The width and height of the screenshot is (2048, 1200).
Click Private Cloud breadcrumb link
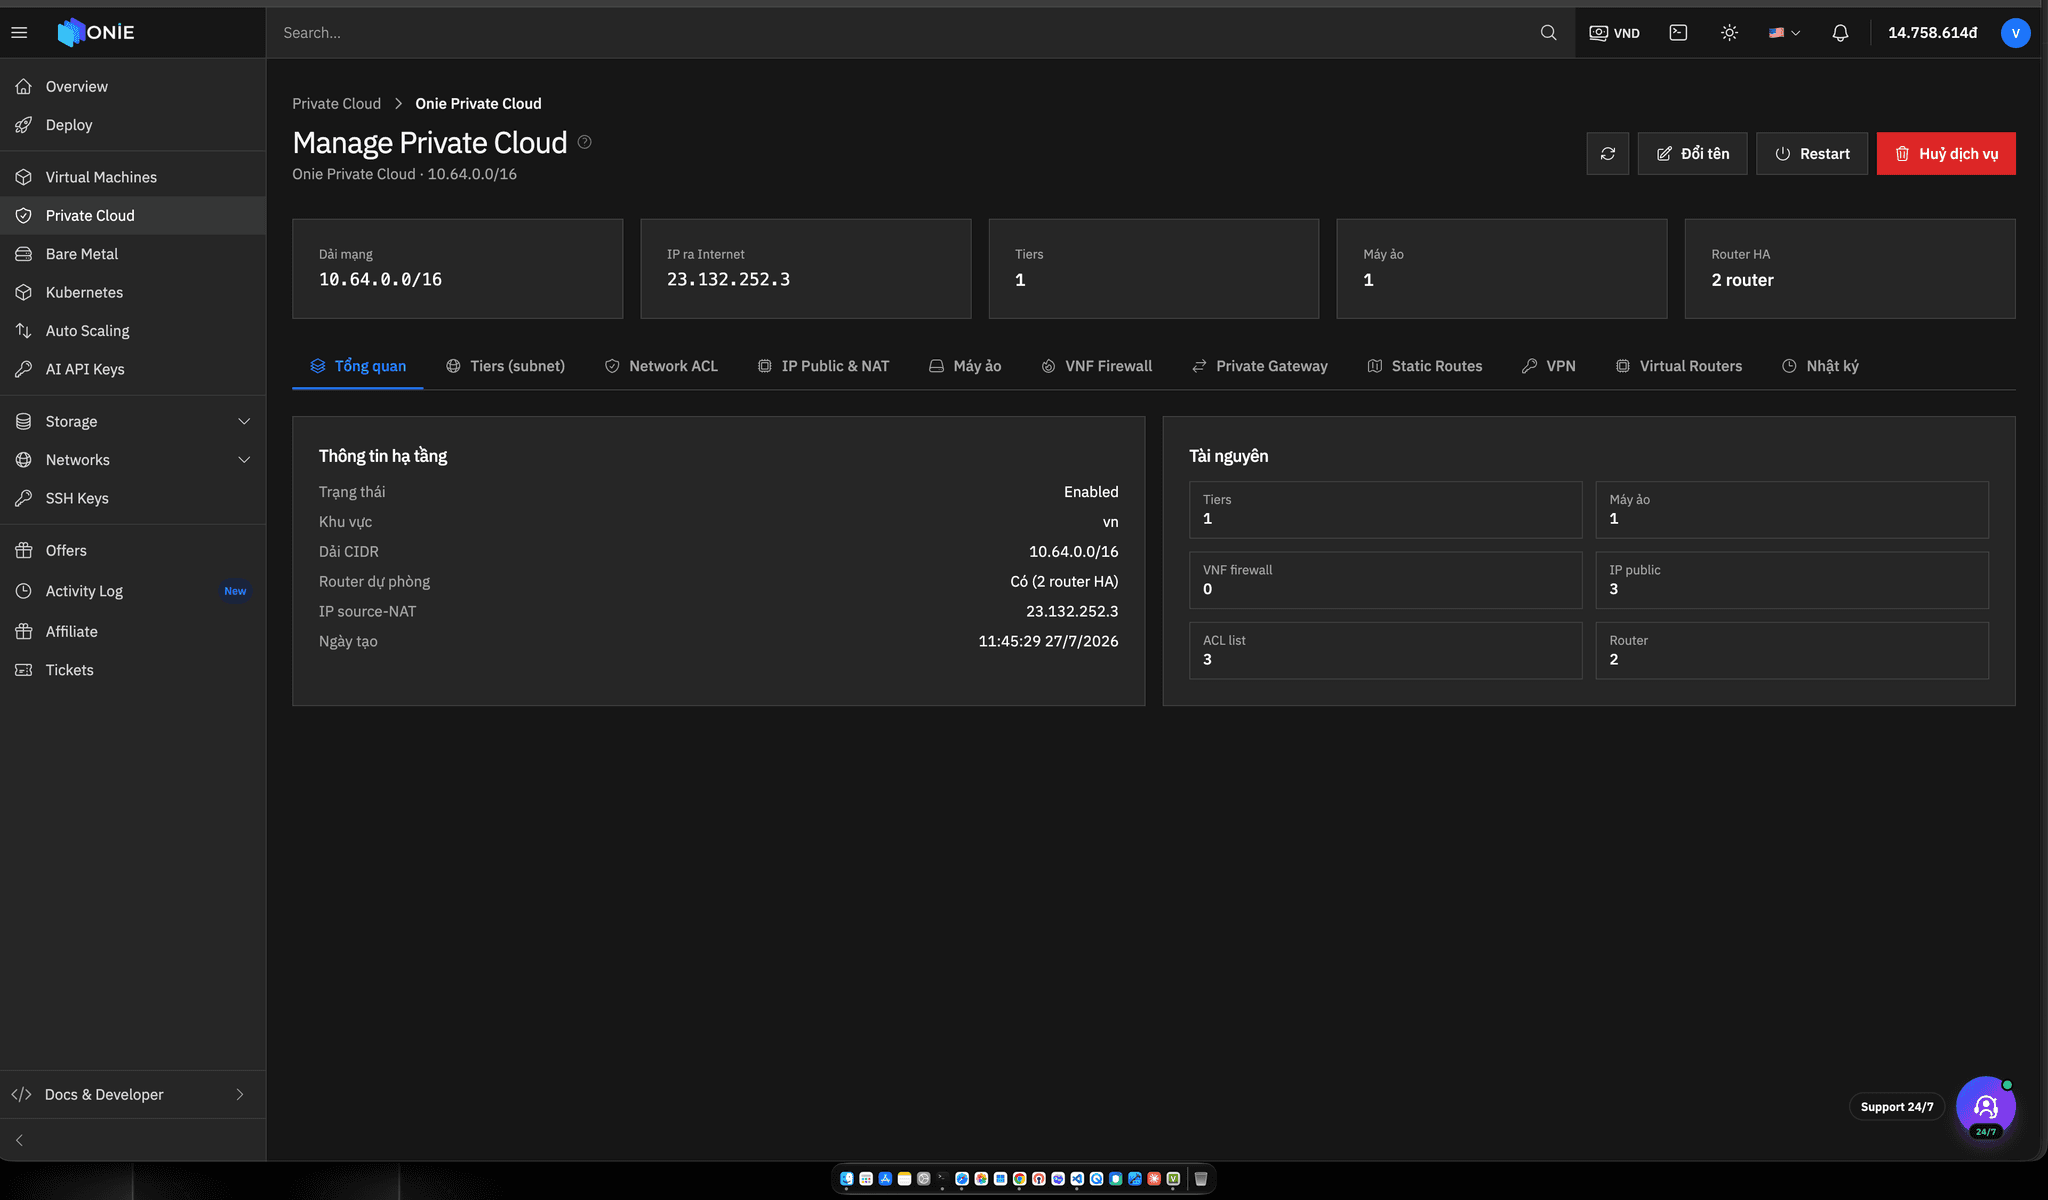point(336,104)
